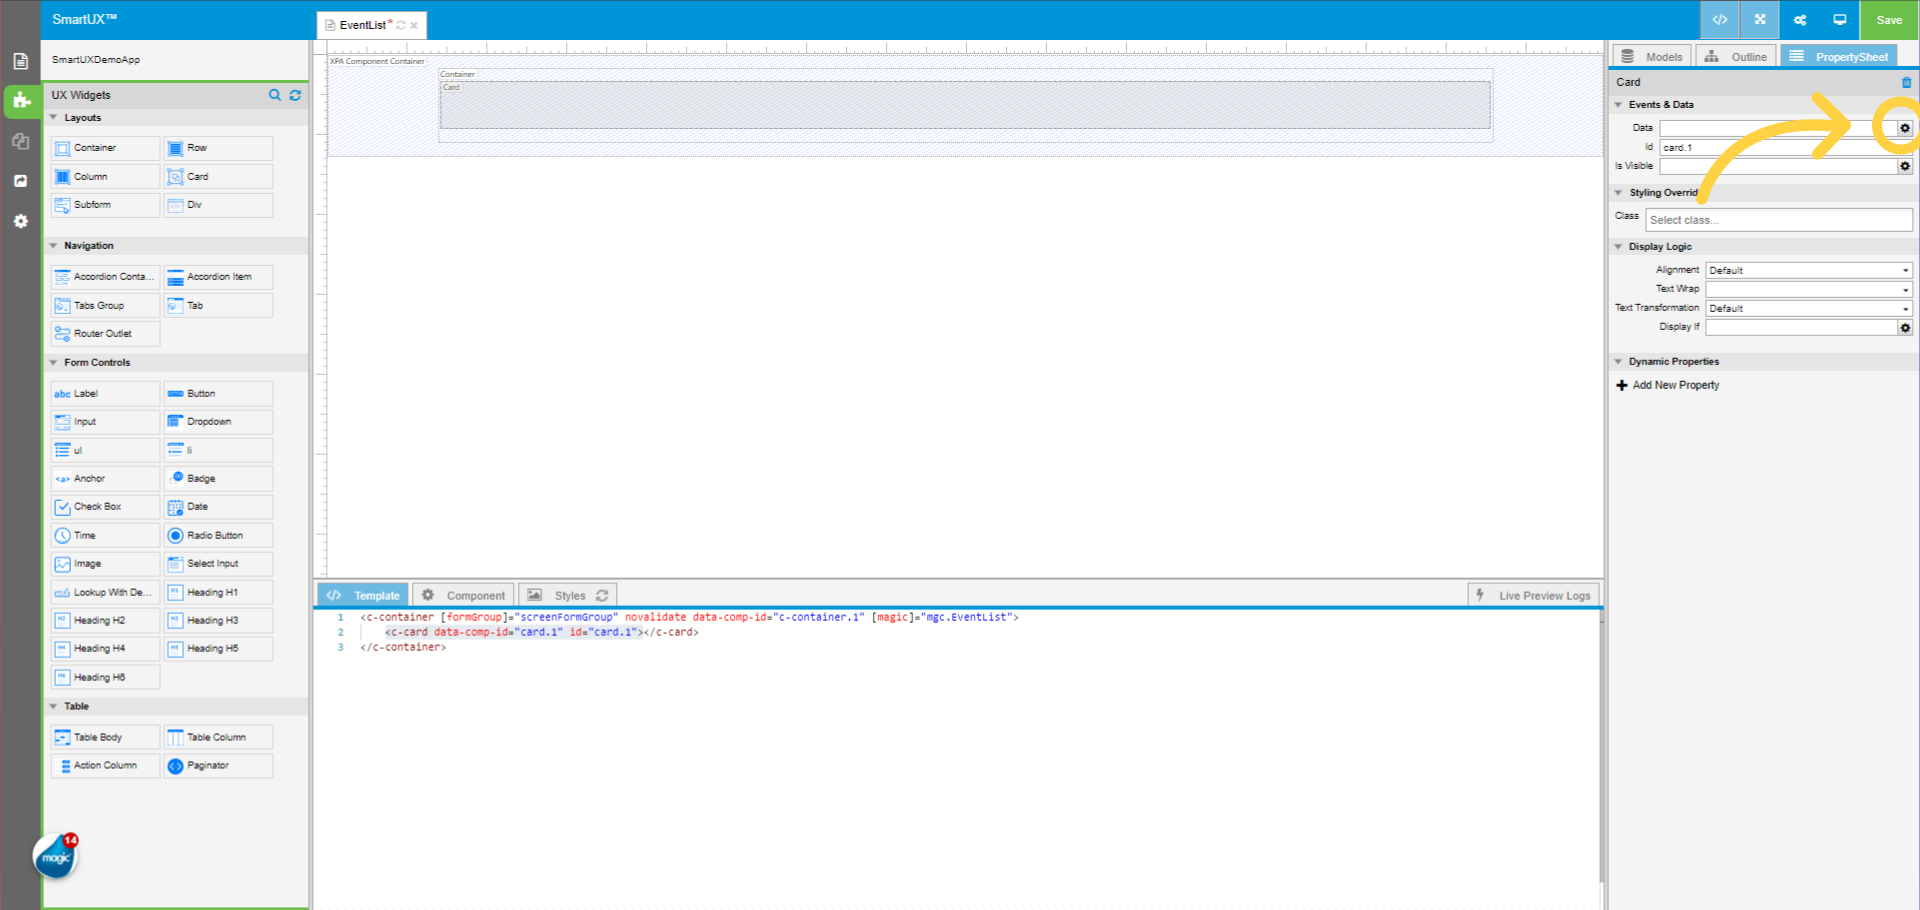Open Data property gear settings

coord(1905,128)
